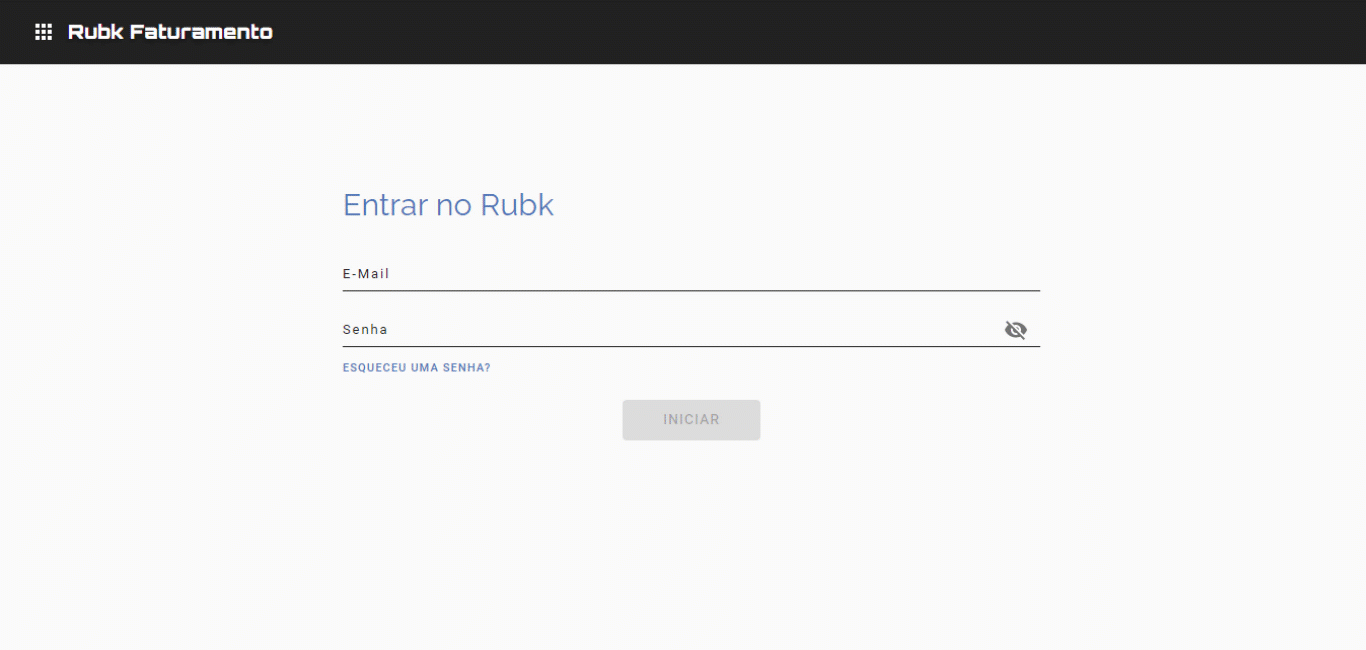The width and height of the screenshot is (1366, 650).
Task: Focus the E-Mail input field
Action: tap(691, 274)
